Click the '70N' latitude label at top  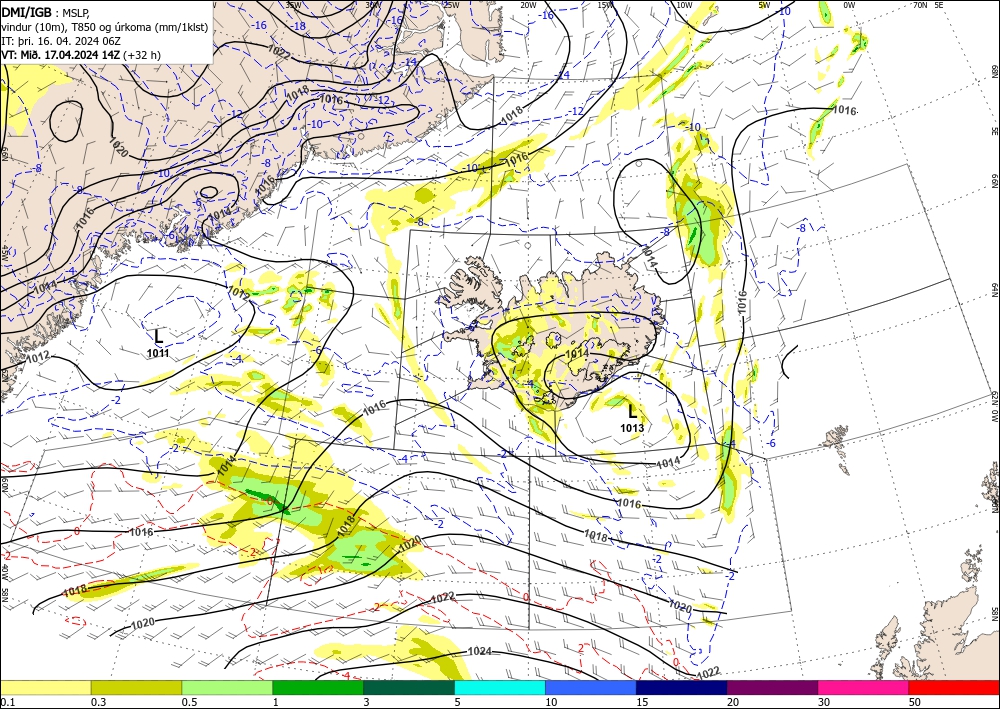[920, 5]
